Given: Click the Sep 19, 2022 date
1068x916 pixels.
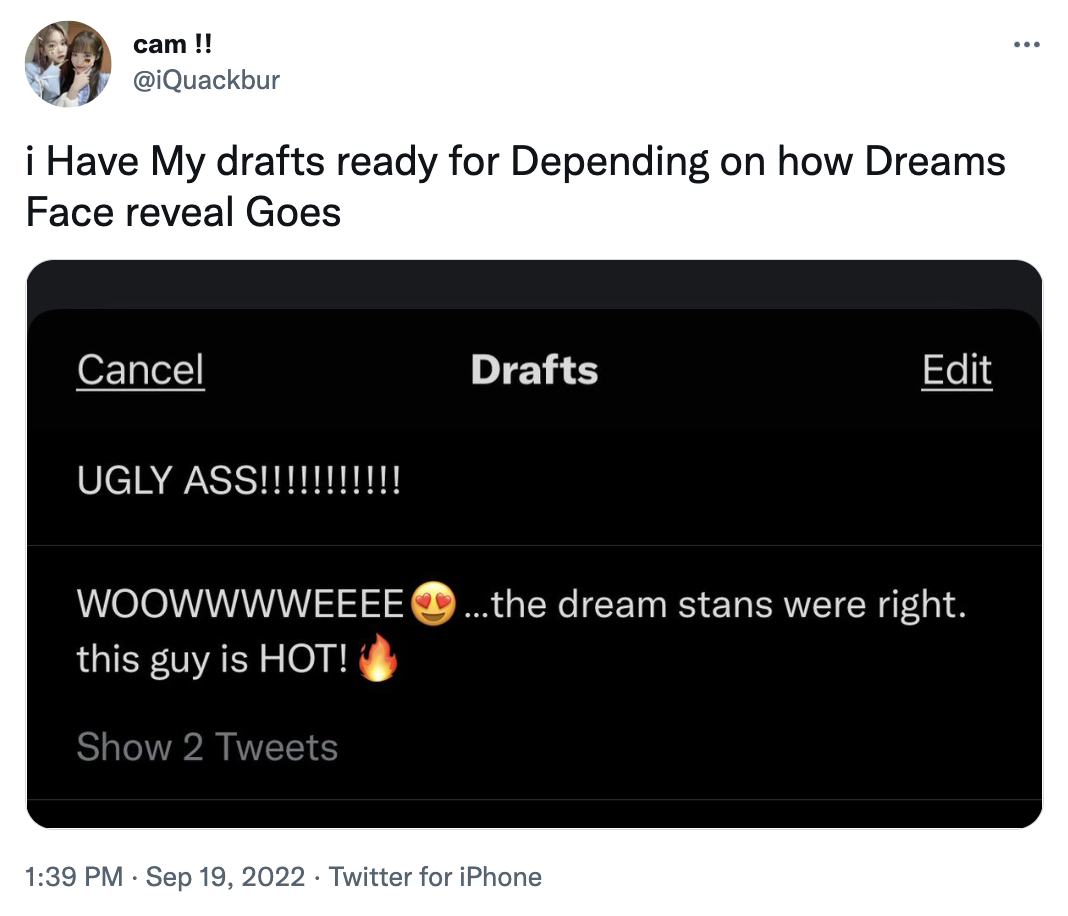Looking at the screenshot, I should (x=225, y=878).
